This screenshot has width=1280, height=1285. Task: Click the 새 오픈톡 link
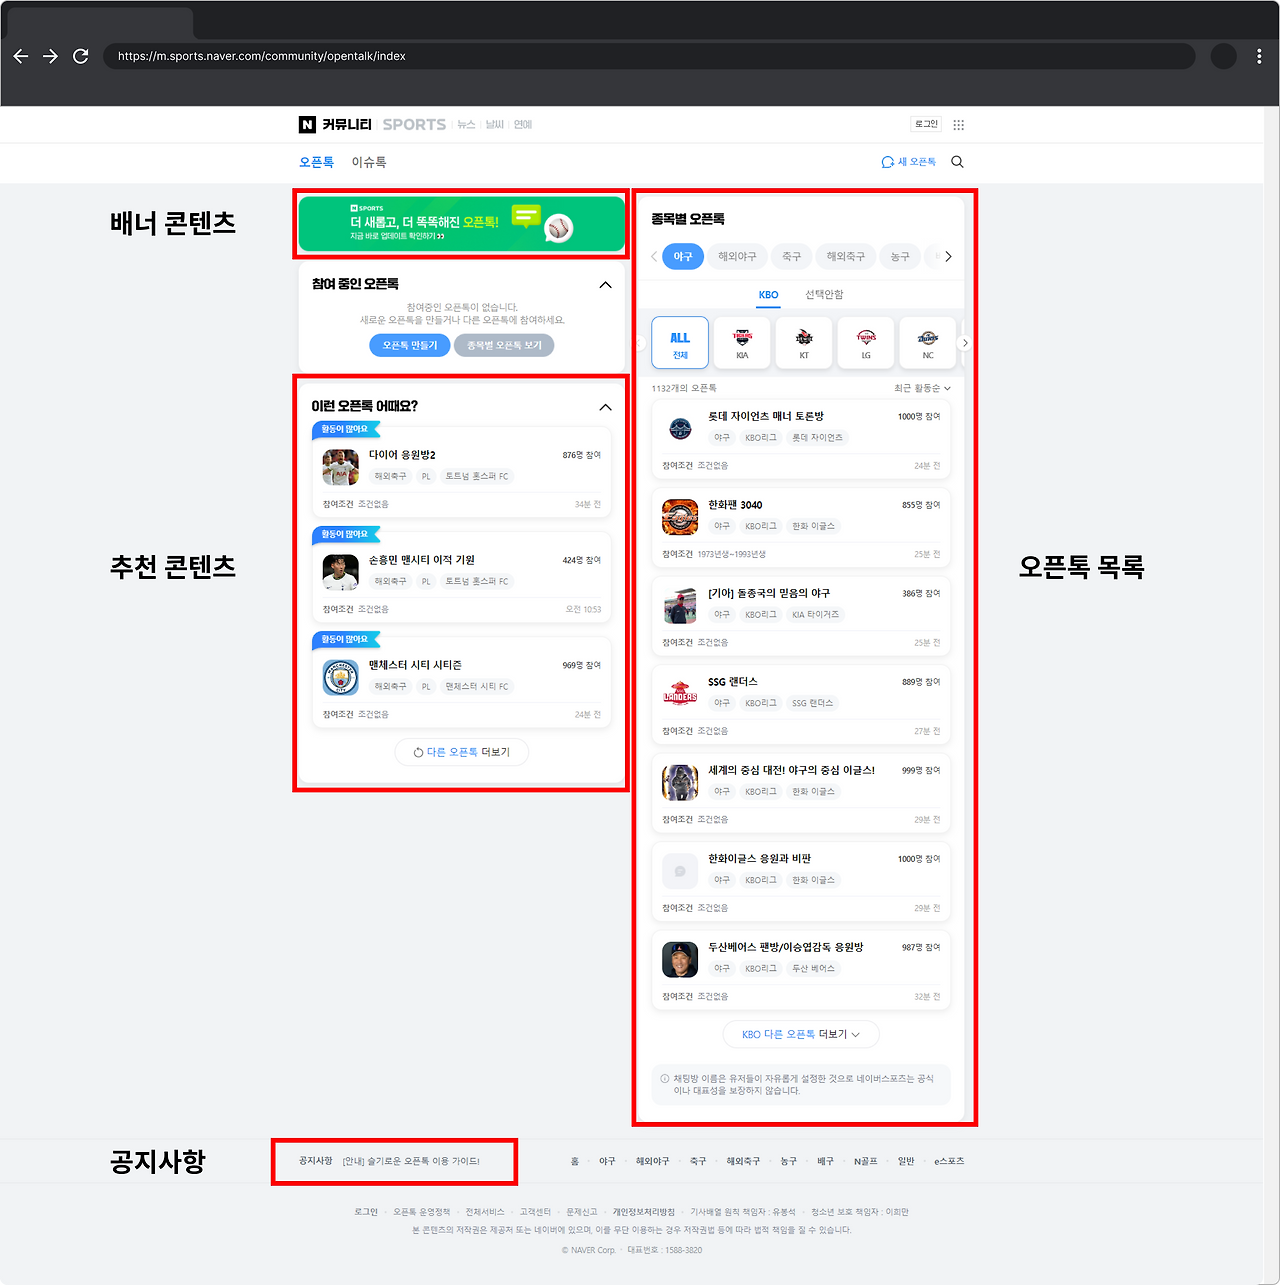[908, 162]
